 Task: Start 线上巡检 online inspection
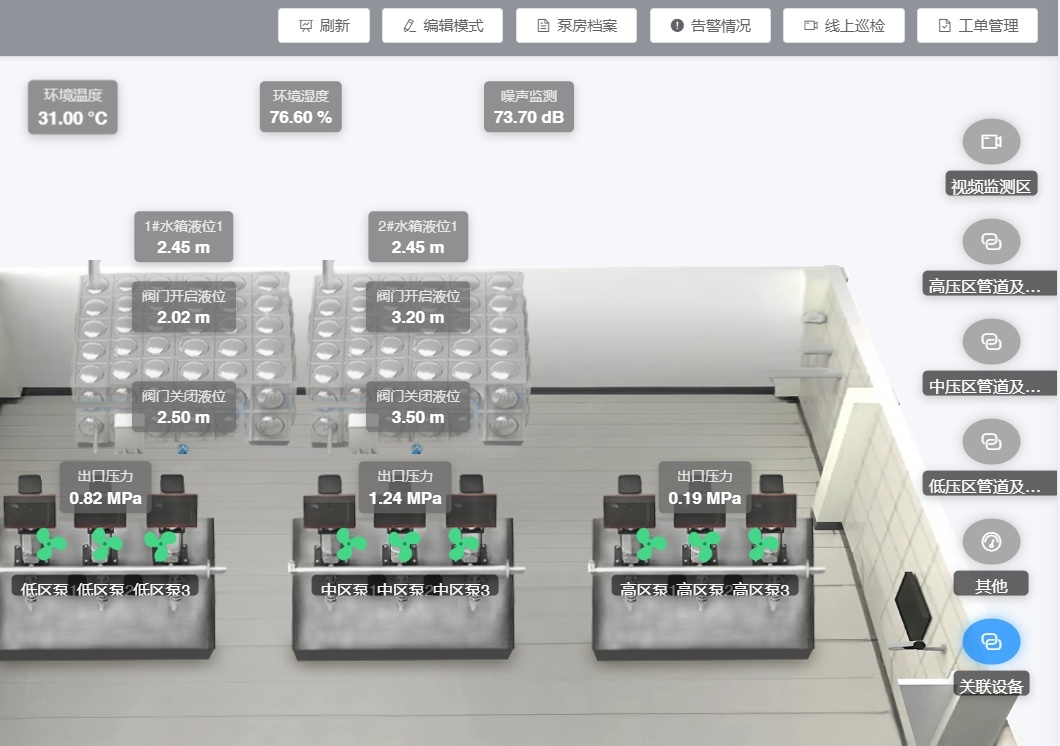click(844, 26)
